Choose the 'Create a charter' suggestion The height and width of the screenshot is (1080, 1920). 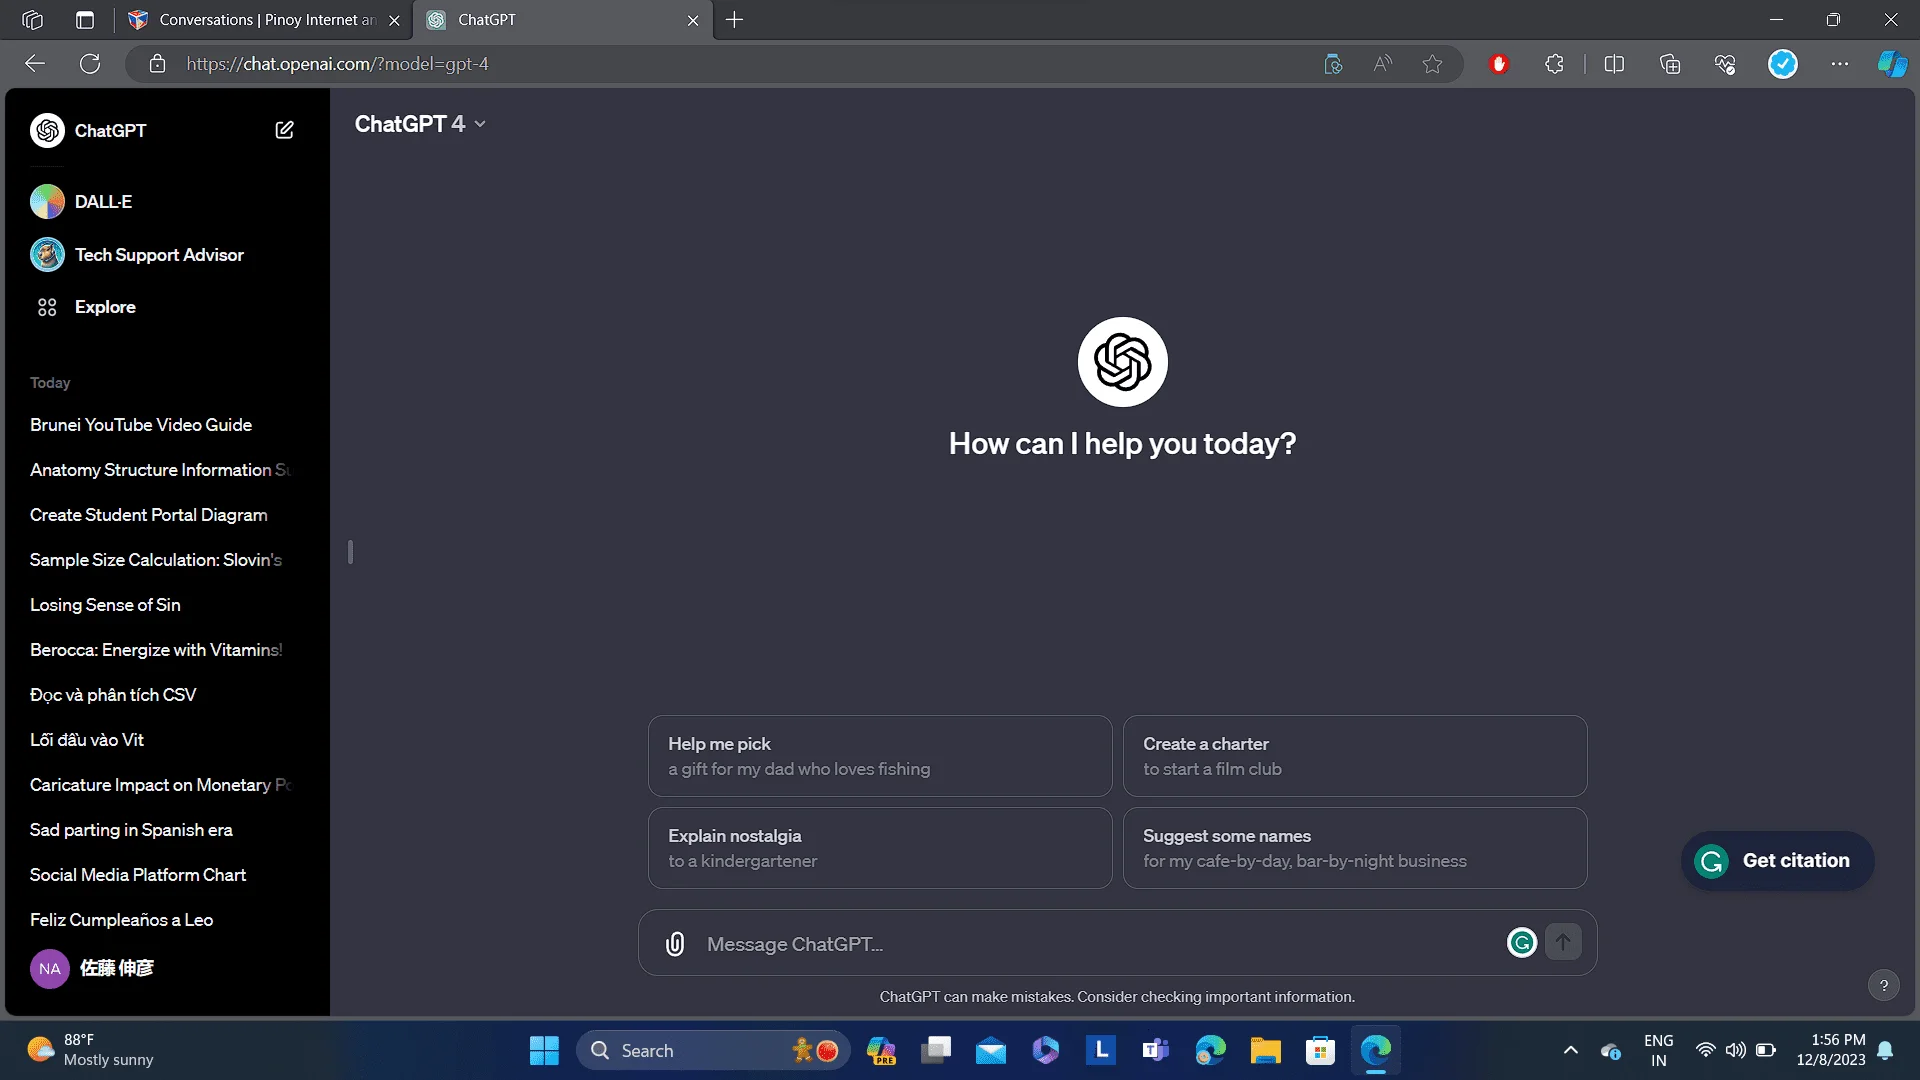point(1355,756)
